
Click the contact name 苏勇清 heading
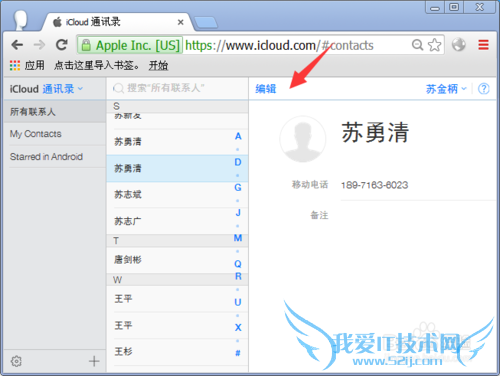(375, 132)
